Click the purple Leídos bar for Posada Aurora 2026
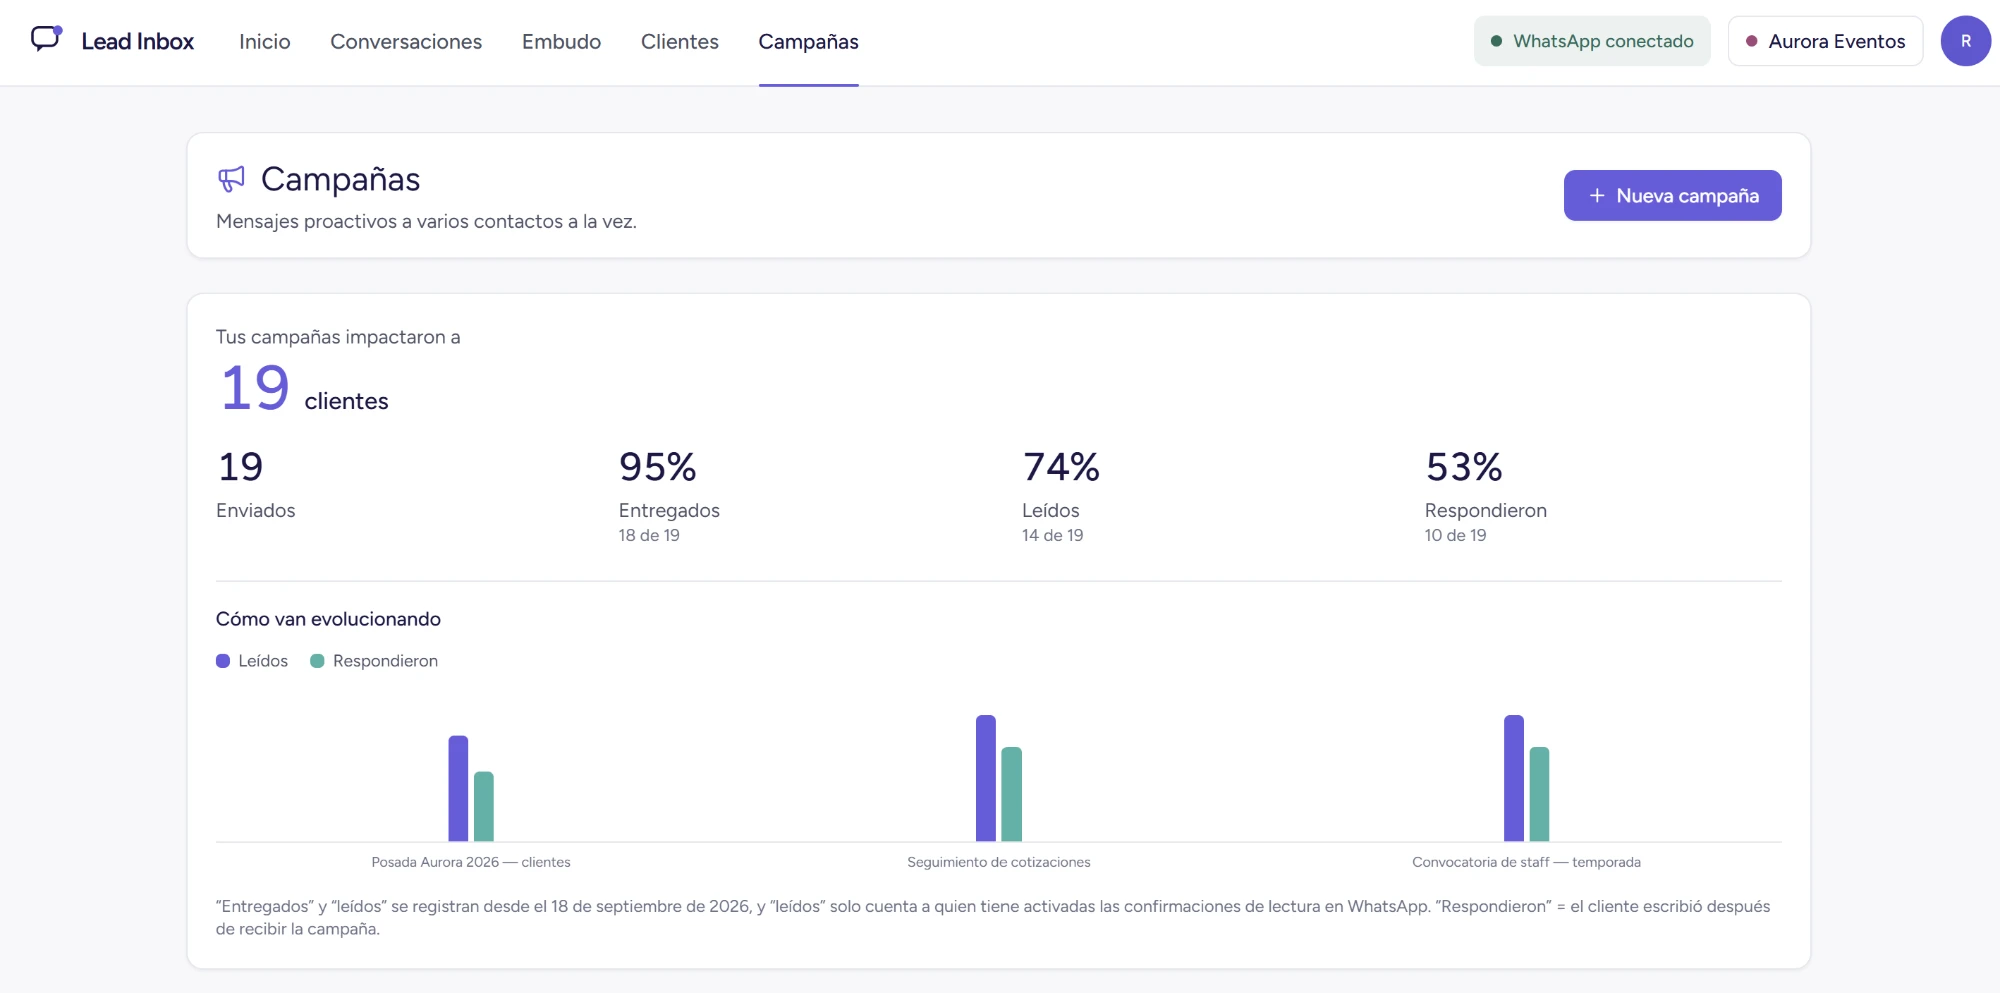Image resolution: width=2000 pixels, height=993 pixels. tap(458, 788)
